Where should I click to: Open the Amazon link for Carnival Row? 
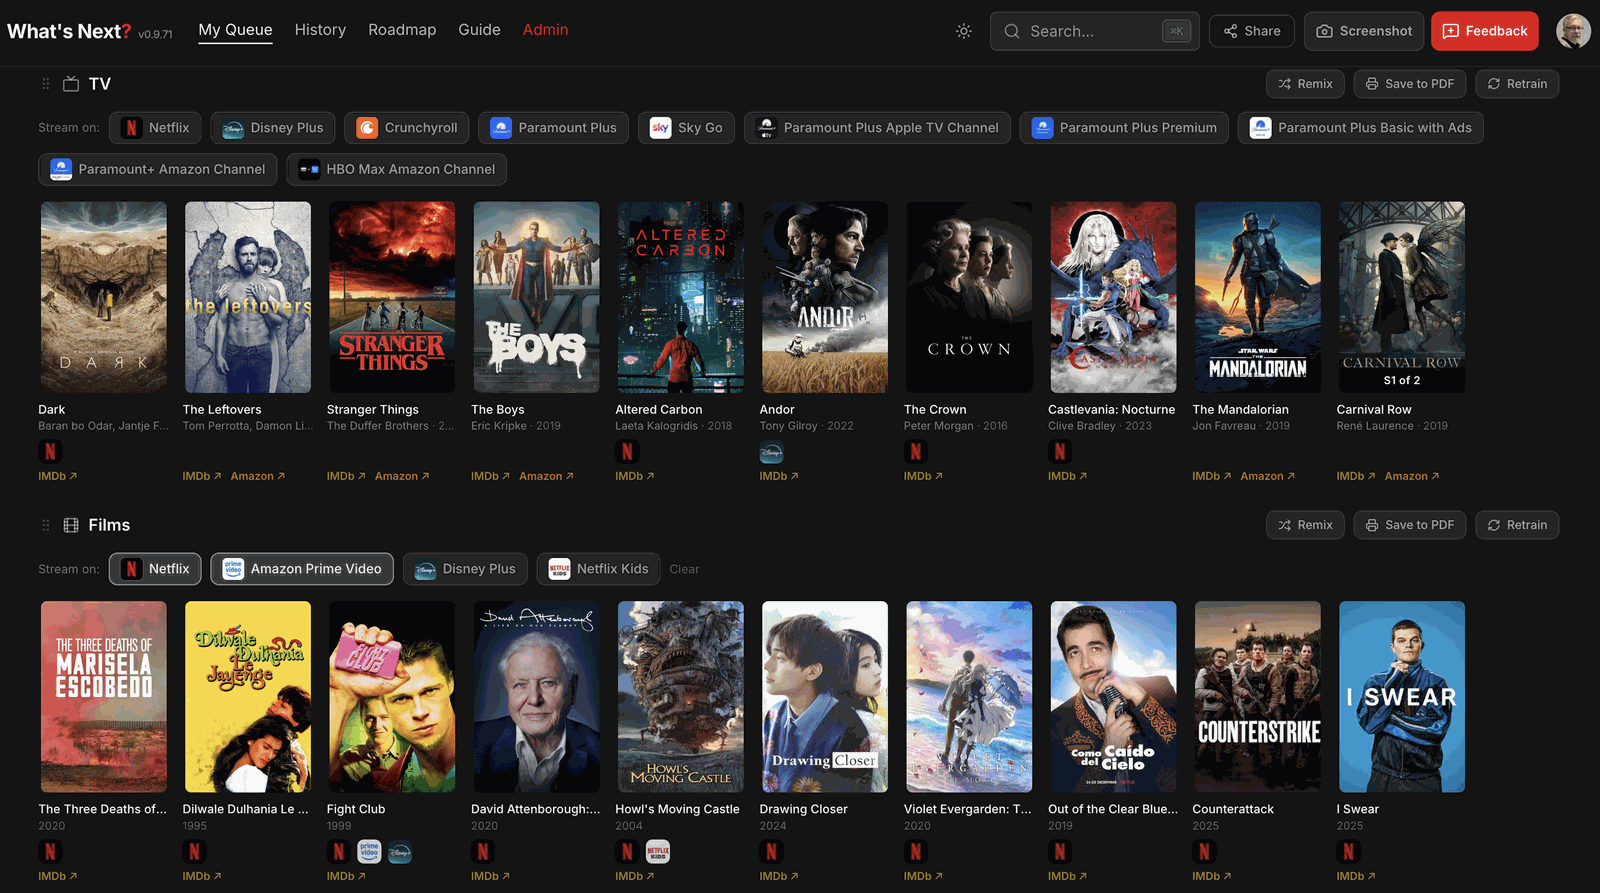coord(1412,476)
